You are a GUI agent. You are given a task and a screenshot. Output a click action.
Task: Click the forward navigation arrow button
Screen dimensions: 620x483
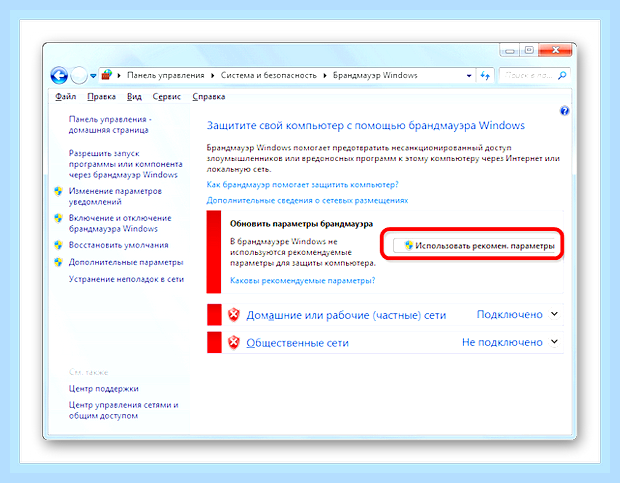(x=79, y=75)
